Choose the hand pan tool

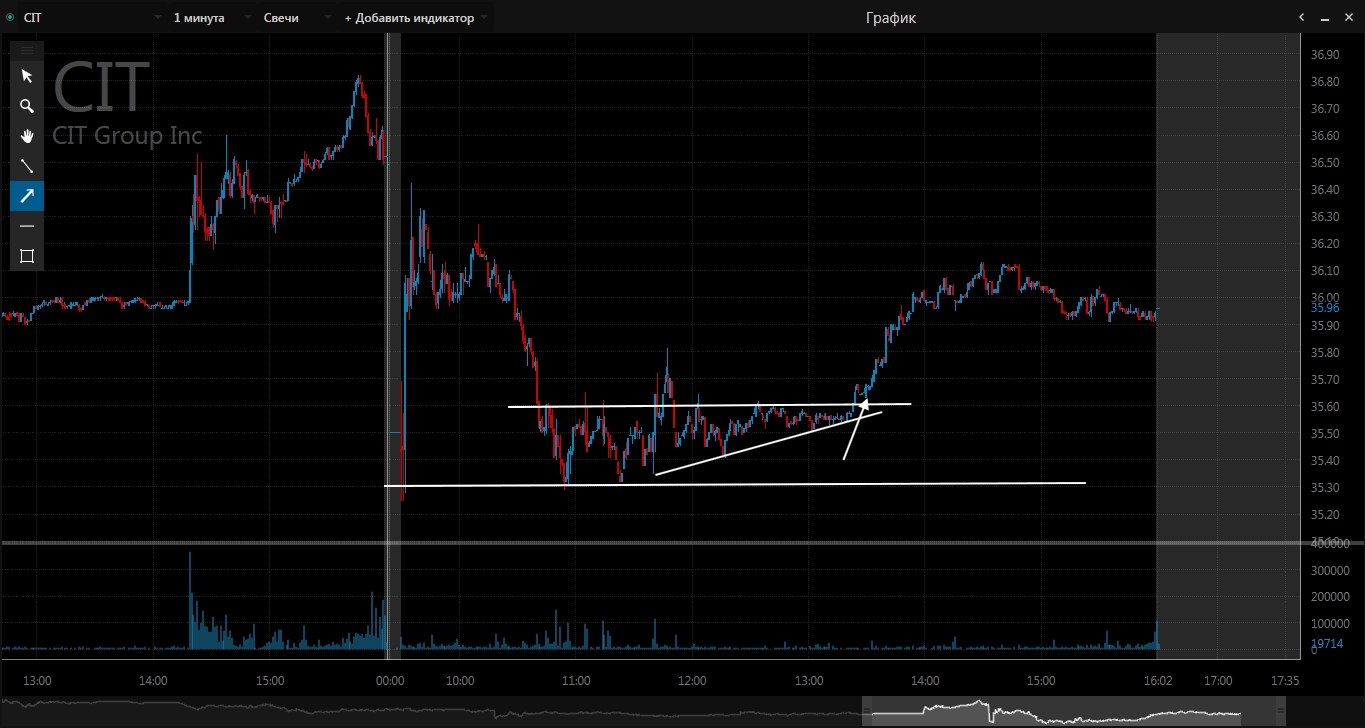pos(27,136)
